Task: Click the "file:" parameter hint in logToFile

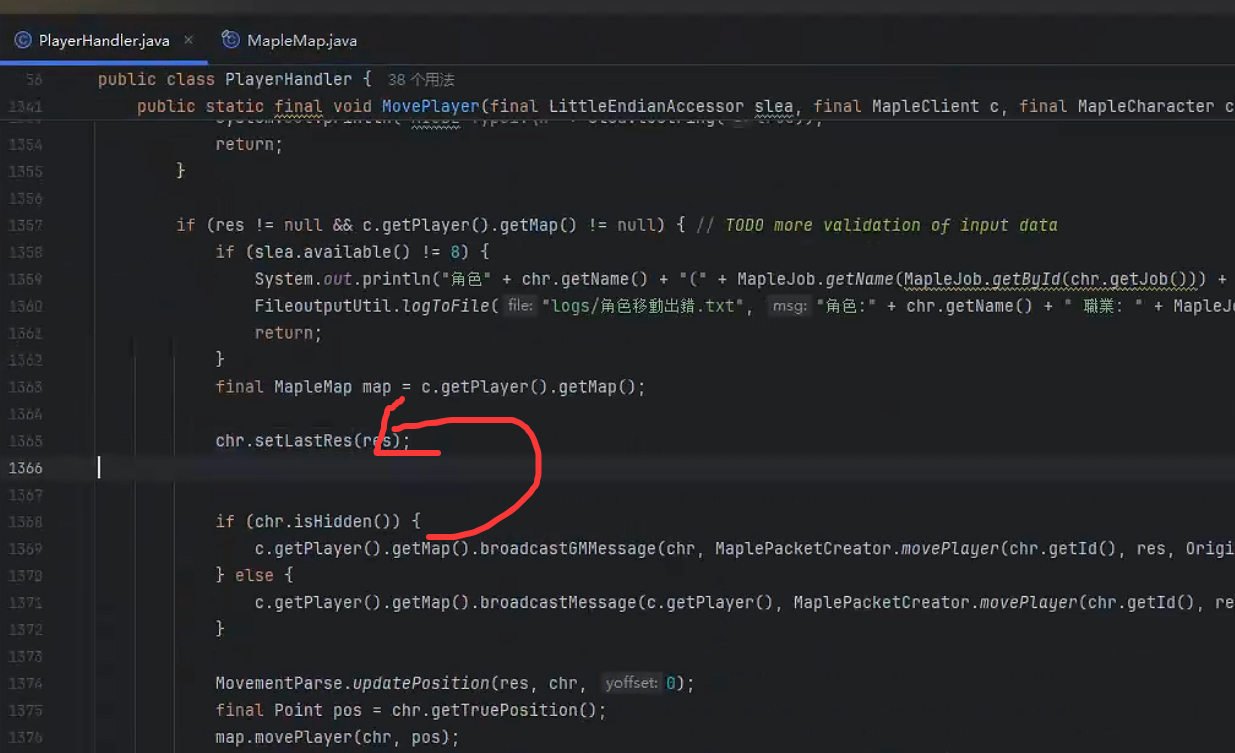Action: (x=520, y=306)
